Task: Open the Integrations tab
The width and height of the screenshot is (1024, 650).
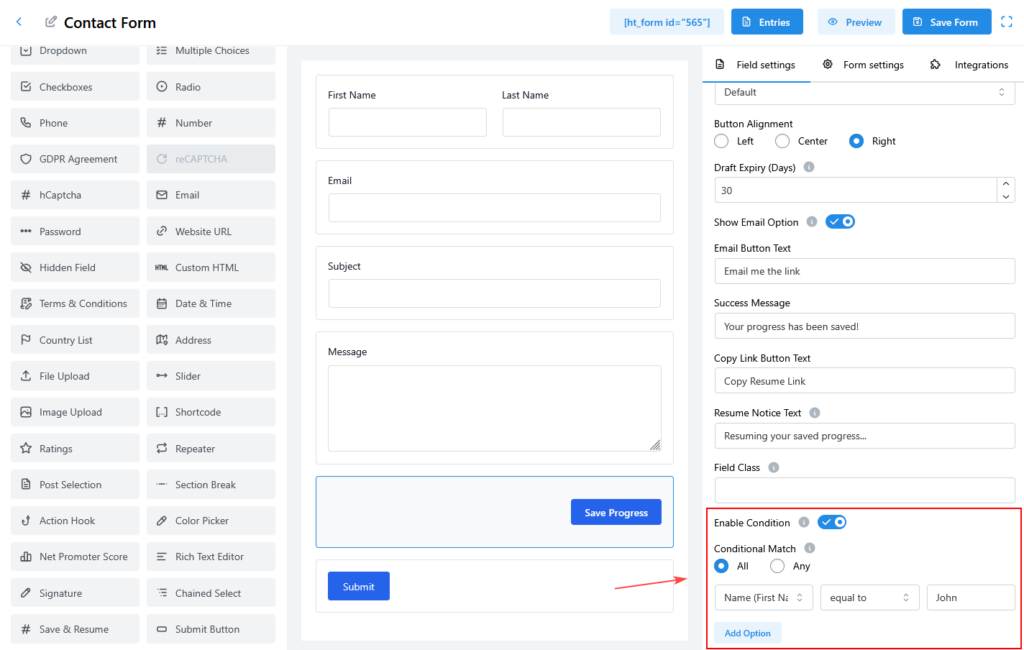Action: (x=969, y=65)
